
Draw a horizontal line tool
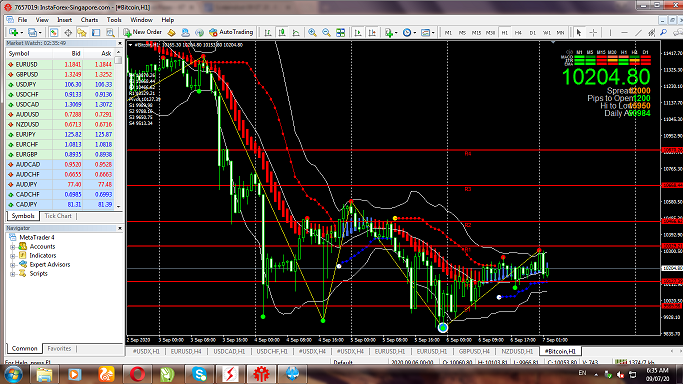click(624, 33)
